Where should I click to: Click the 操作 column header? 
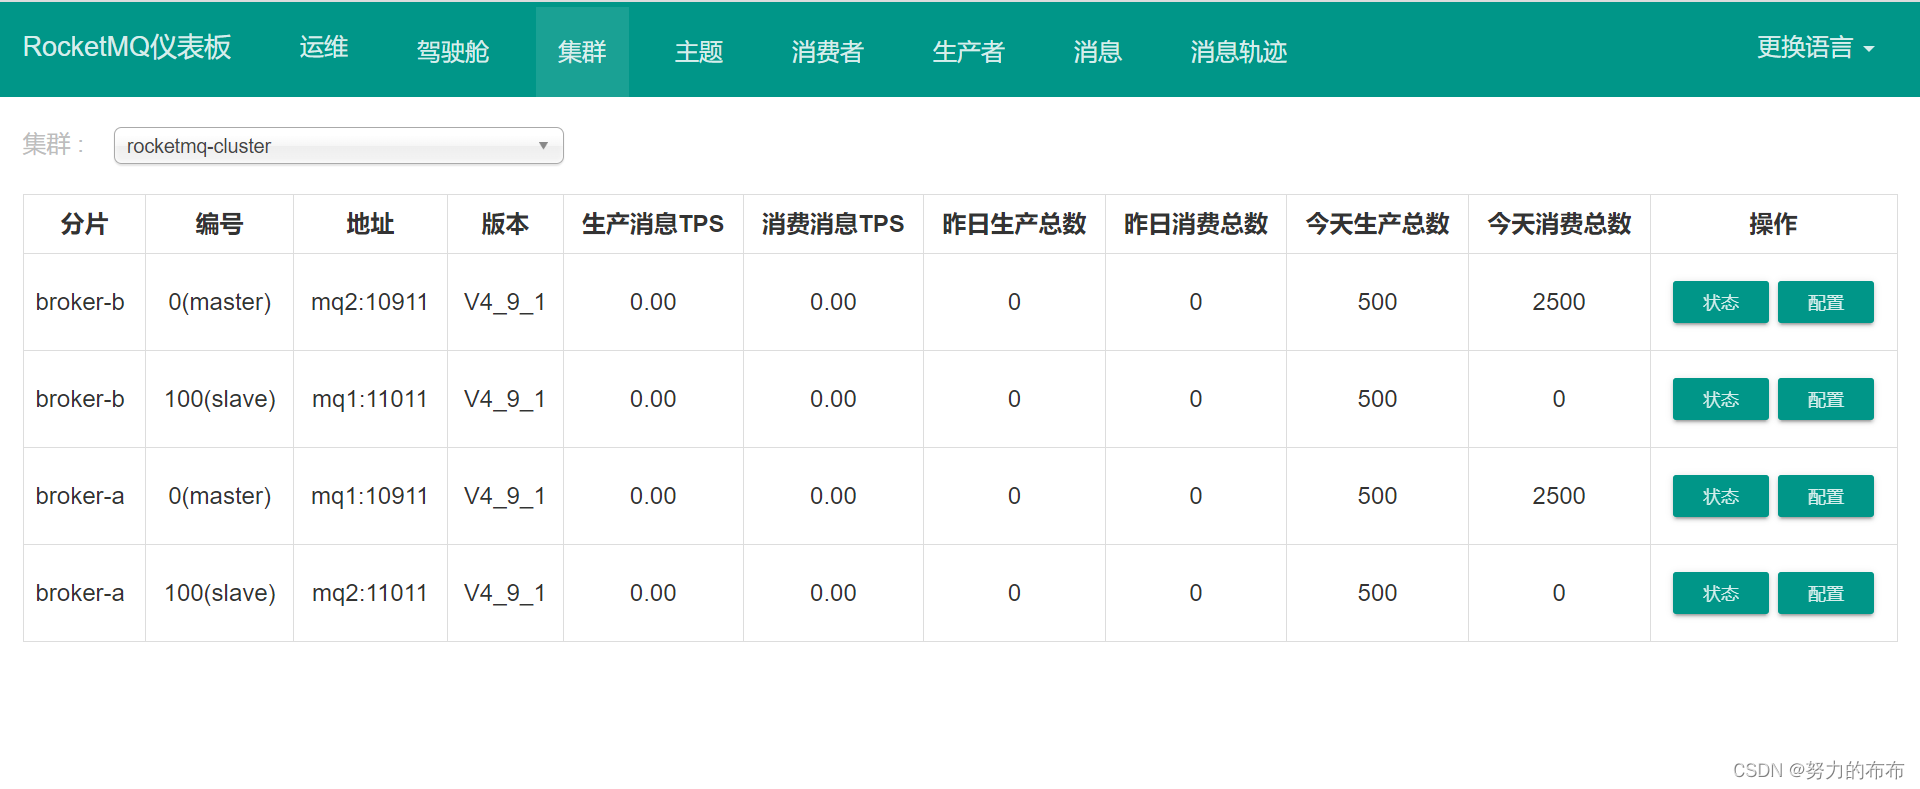[x=1773, y=224]
